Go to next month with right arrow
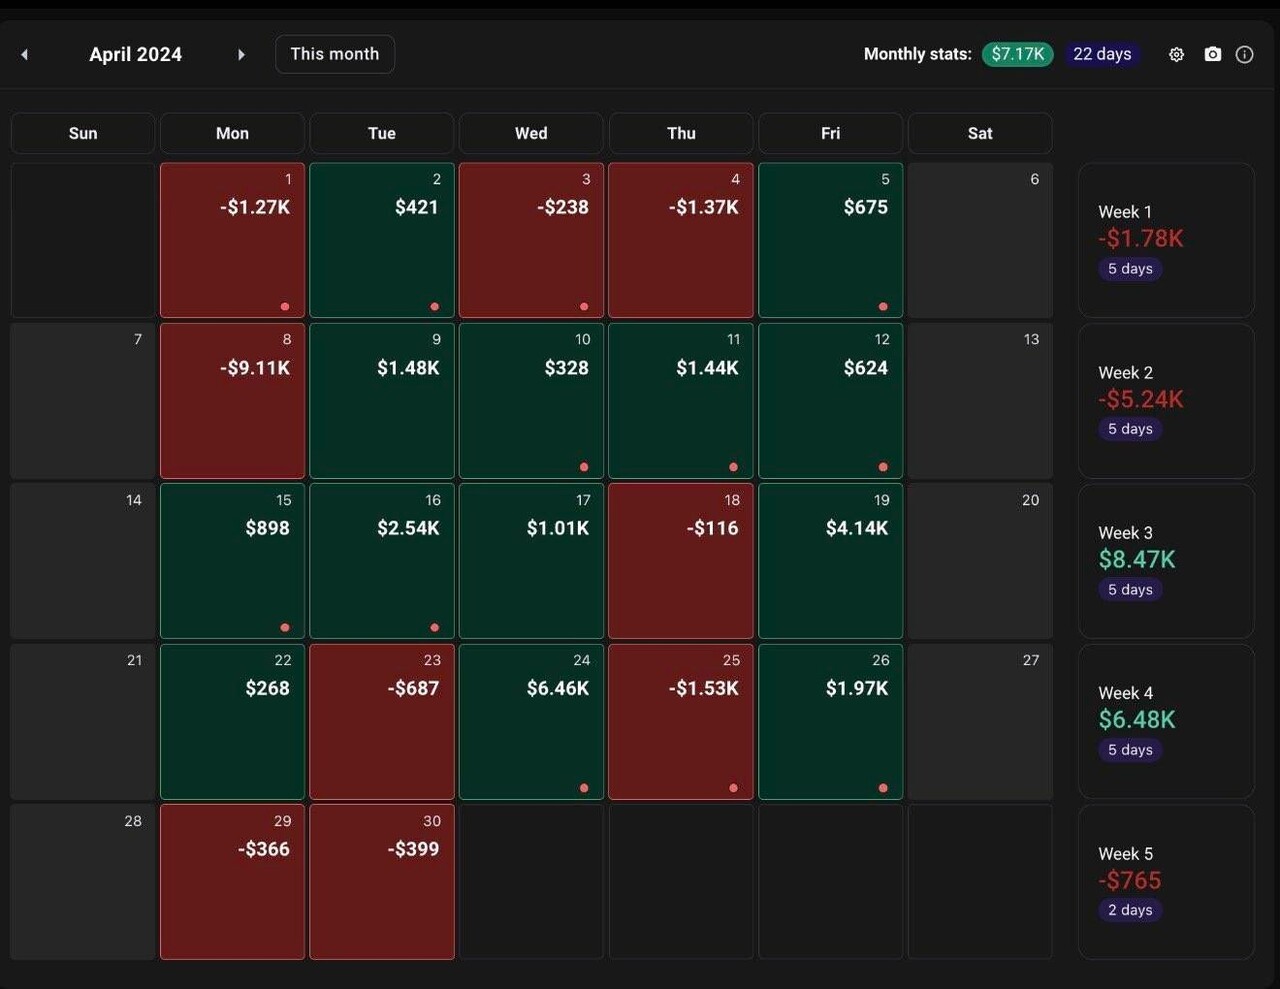This screenshot has width=1280, height=989. pyautogui.click(x=241, y=55)
